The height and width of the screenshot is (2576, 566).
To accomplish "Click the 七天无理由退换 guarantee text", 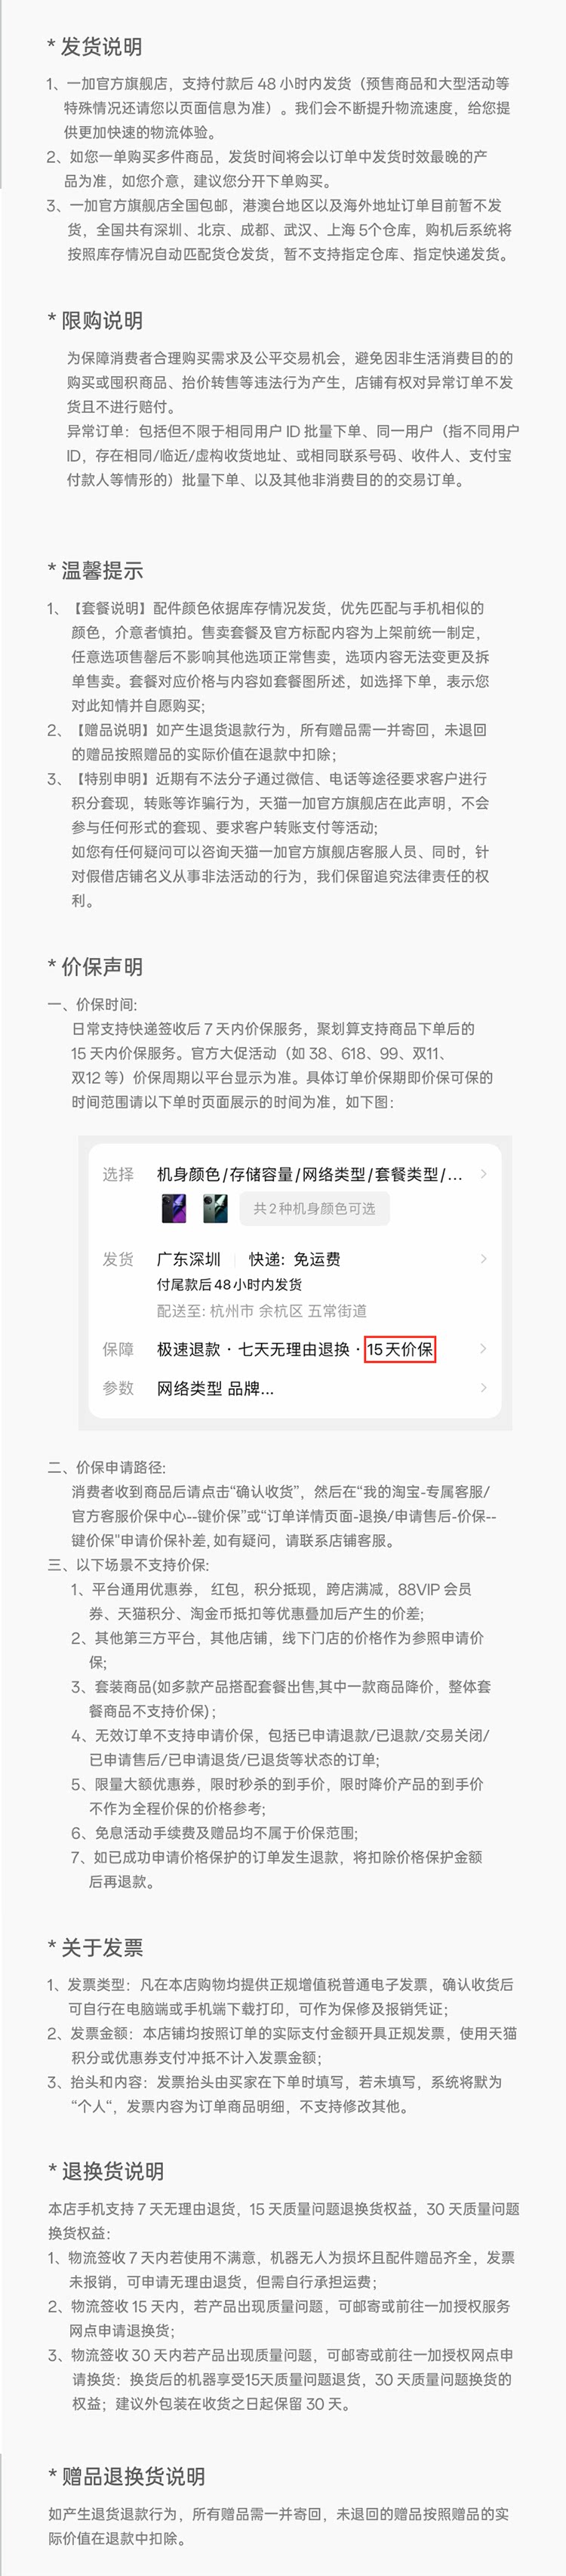I will tap(294, 1349).
